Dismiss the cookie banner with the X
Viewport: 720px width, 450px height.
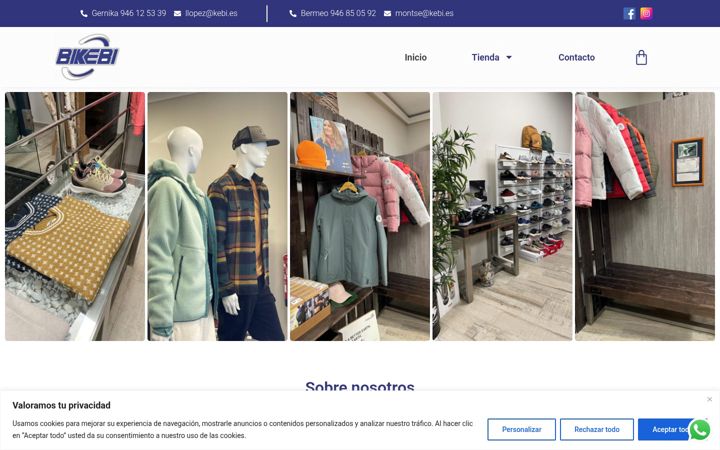click(x=709, y=399)
